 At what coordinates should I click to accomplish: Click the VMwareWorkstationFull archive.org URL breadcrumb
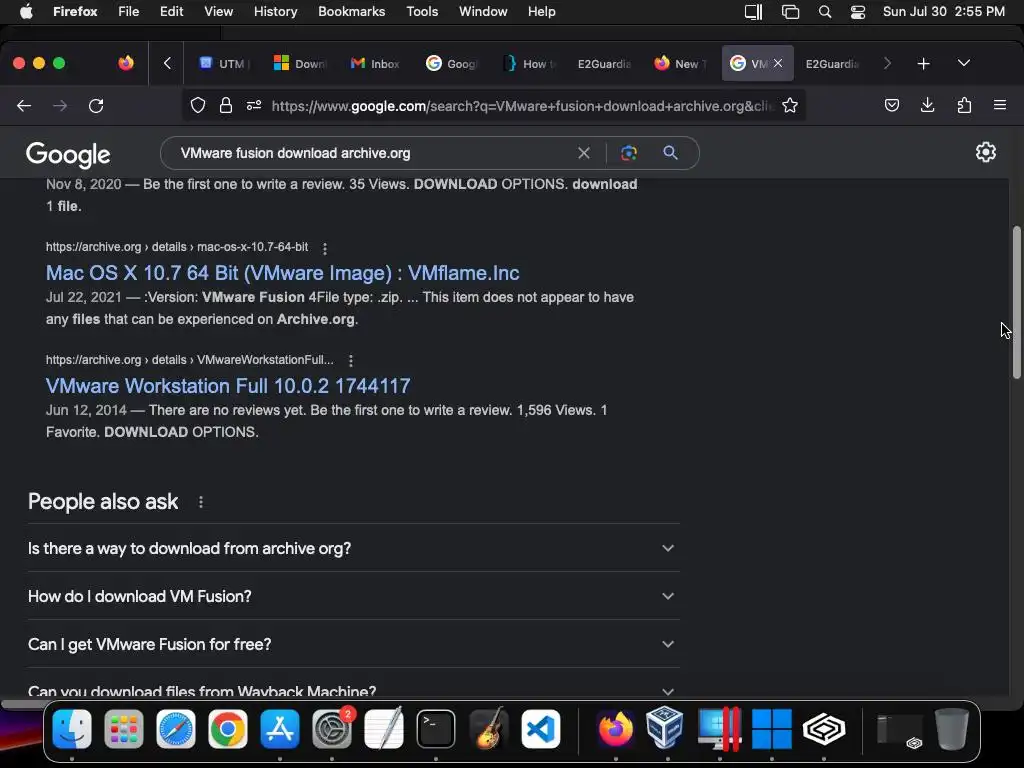(x=189, y=360)
